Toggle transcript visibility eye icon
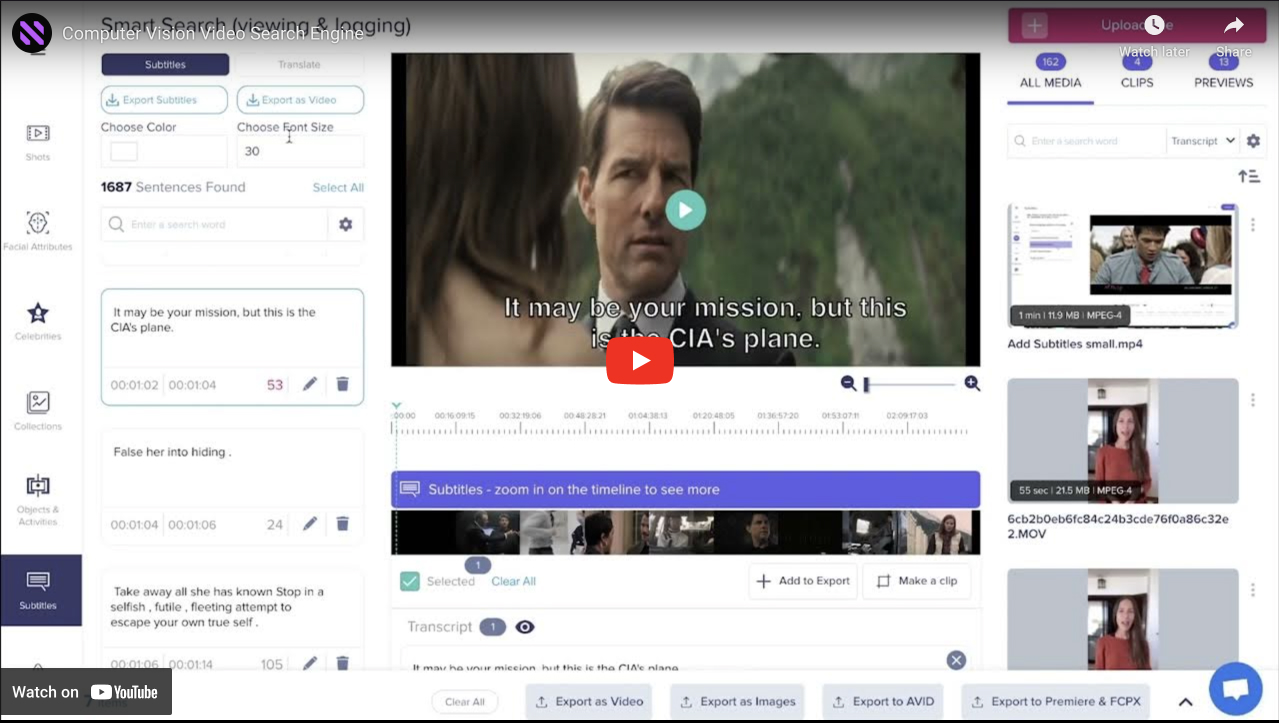 [x=525, y=627]
